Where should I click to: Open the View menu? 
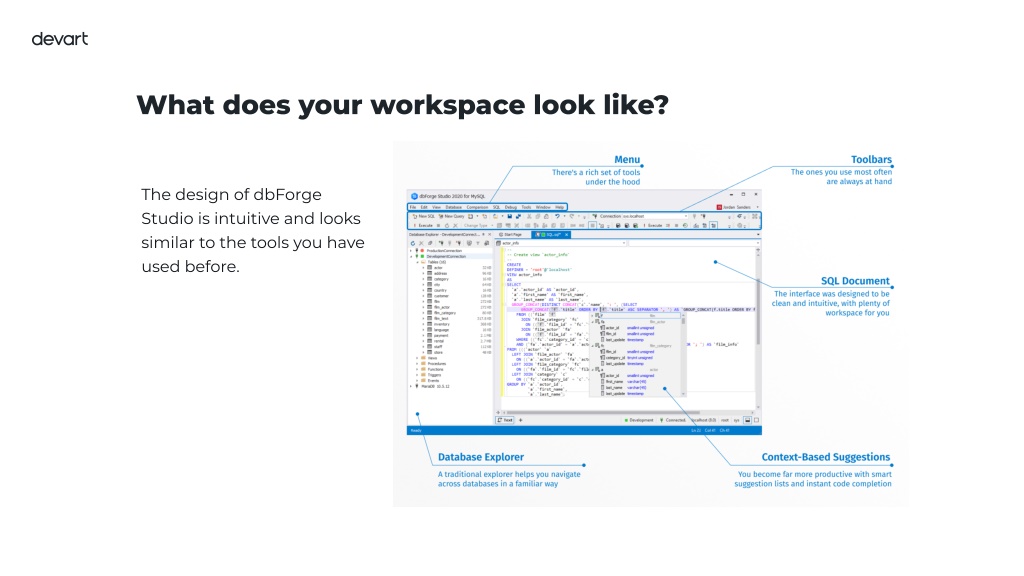pyautogui.click(x=436, y=207)
